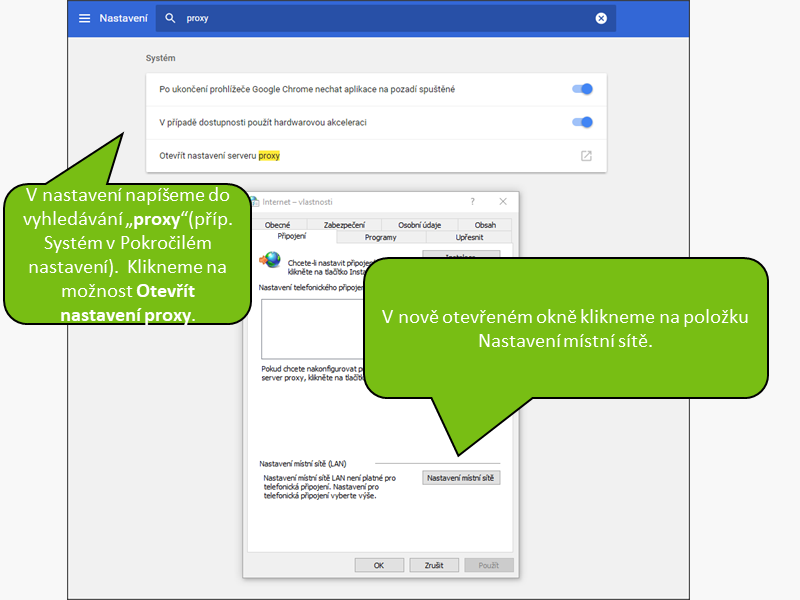Open the Nastavení hamburger menu
The width and height of the screenshot is (800, 600).
(x=84, y=18)
